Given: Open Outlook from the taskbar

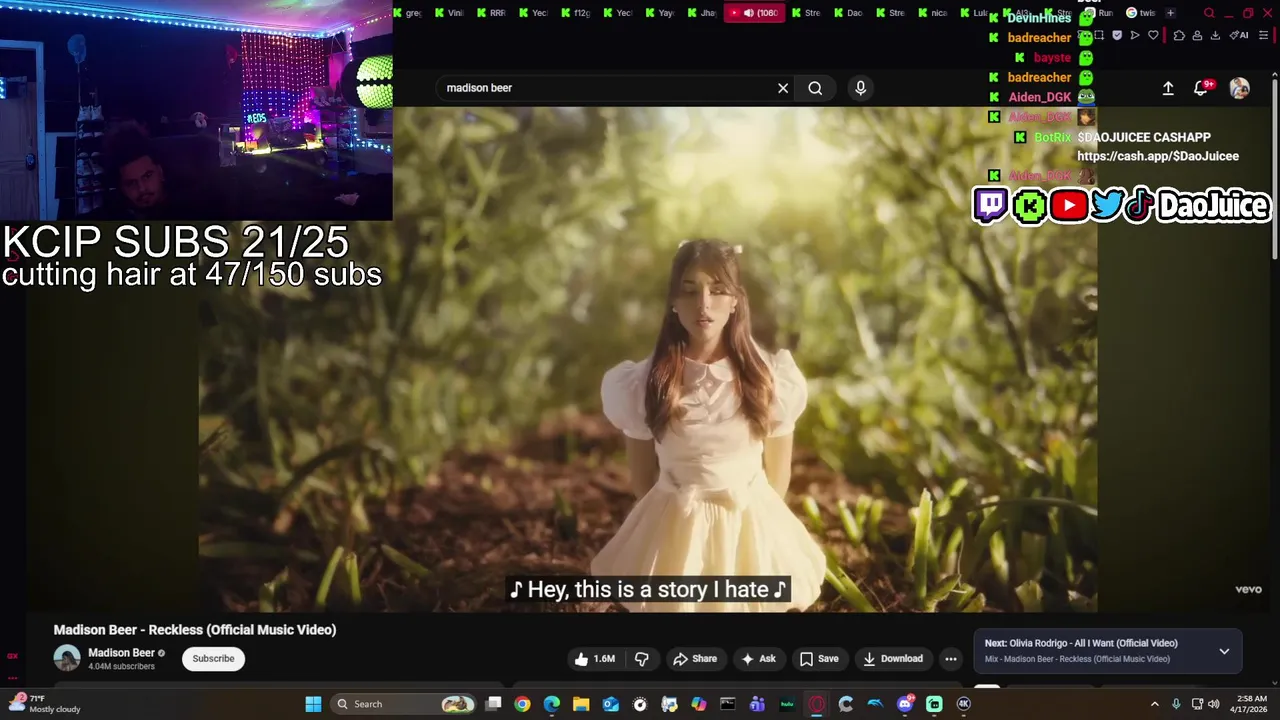Looking at the screenshot, I should (x=610, y=704).
